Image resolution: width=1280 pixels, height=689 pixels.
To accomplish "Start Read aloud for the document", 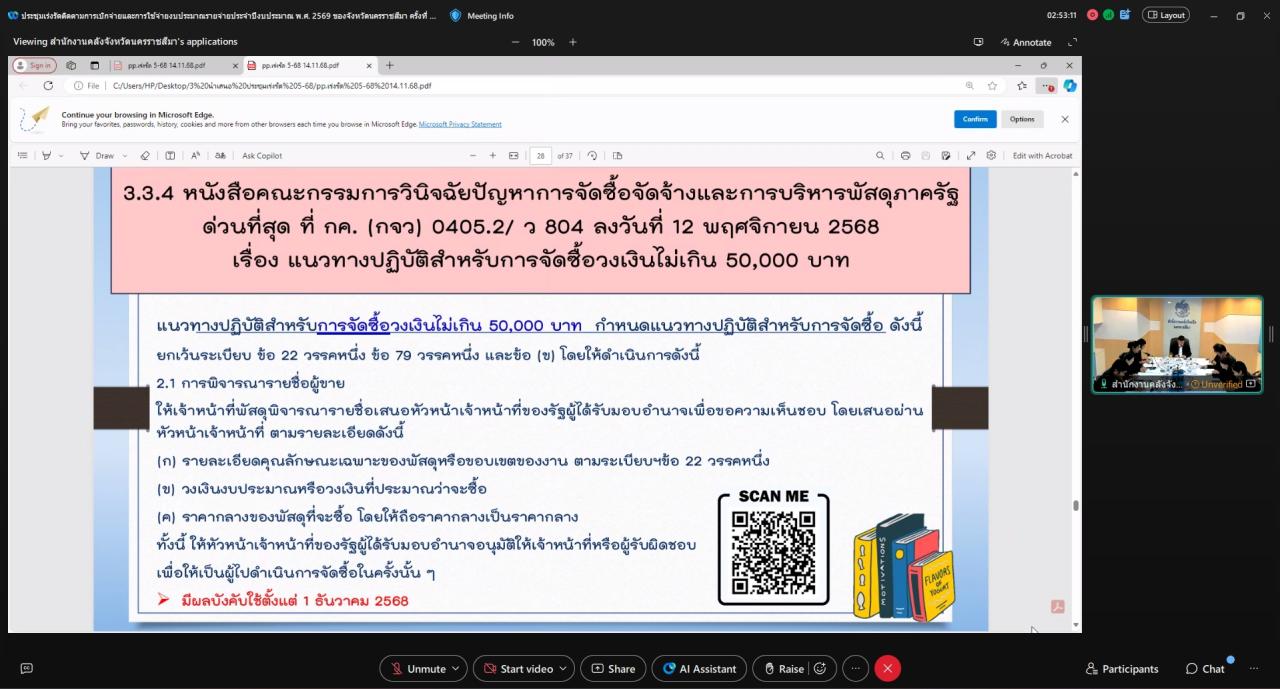I will point(195,155).
